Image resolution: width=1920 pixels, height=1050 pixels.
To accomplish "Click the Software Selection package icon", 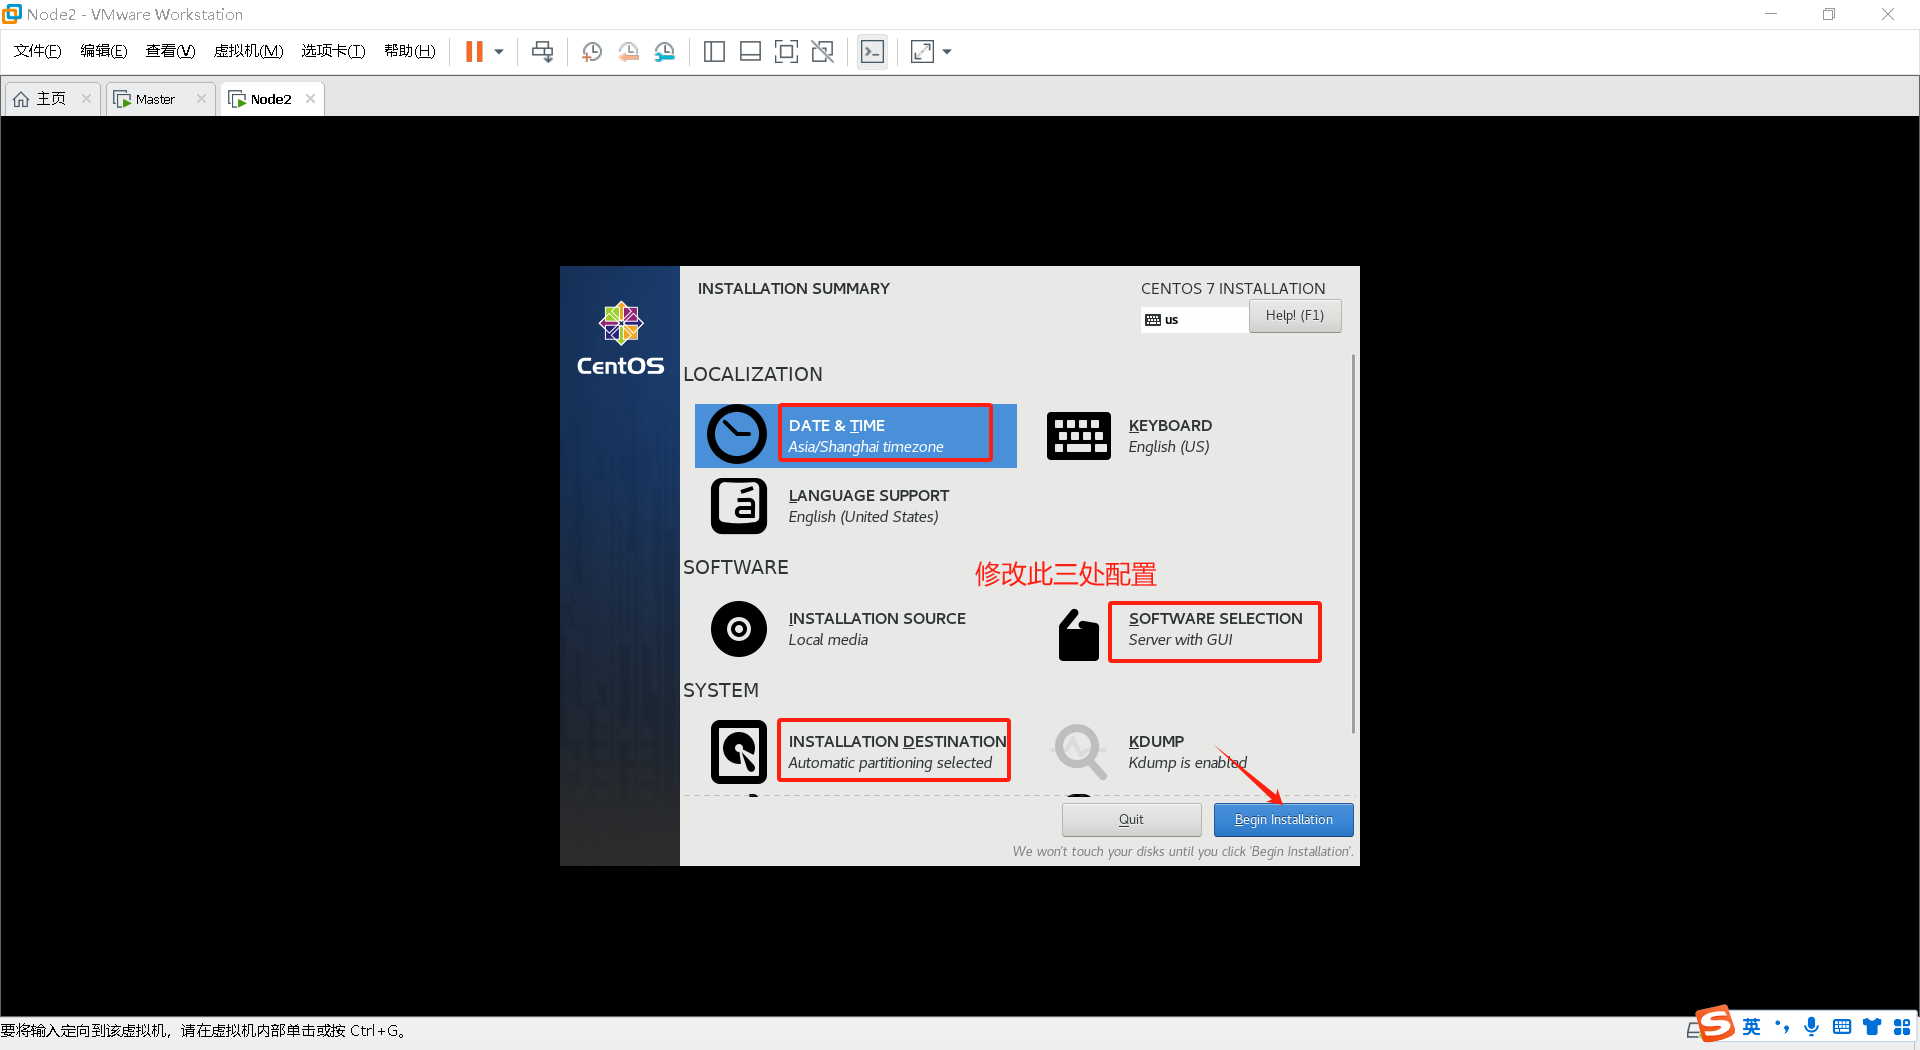I will coord(1078,634).
